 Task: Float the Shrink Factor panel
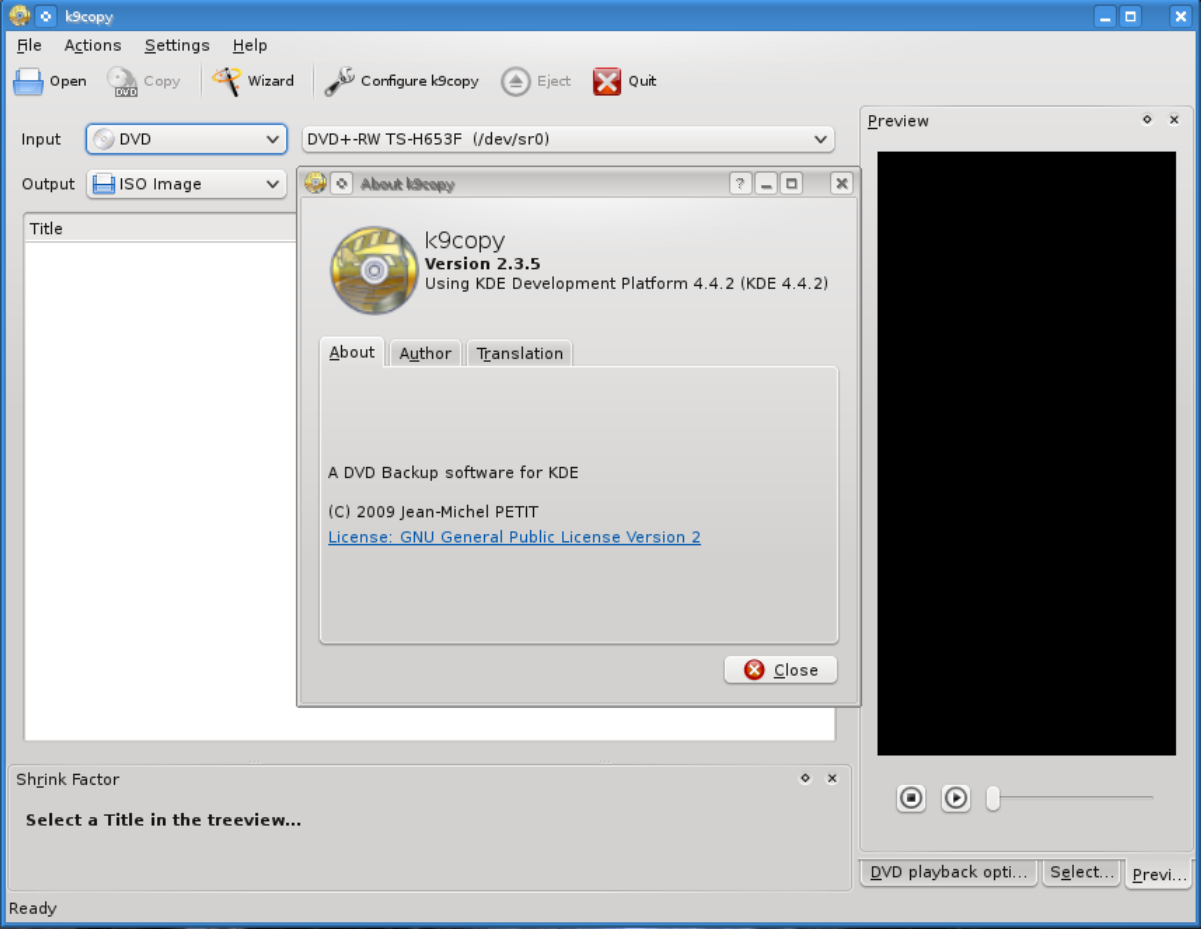click(805, 779)
